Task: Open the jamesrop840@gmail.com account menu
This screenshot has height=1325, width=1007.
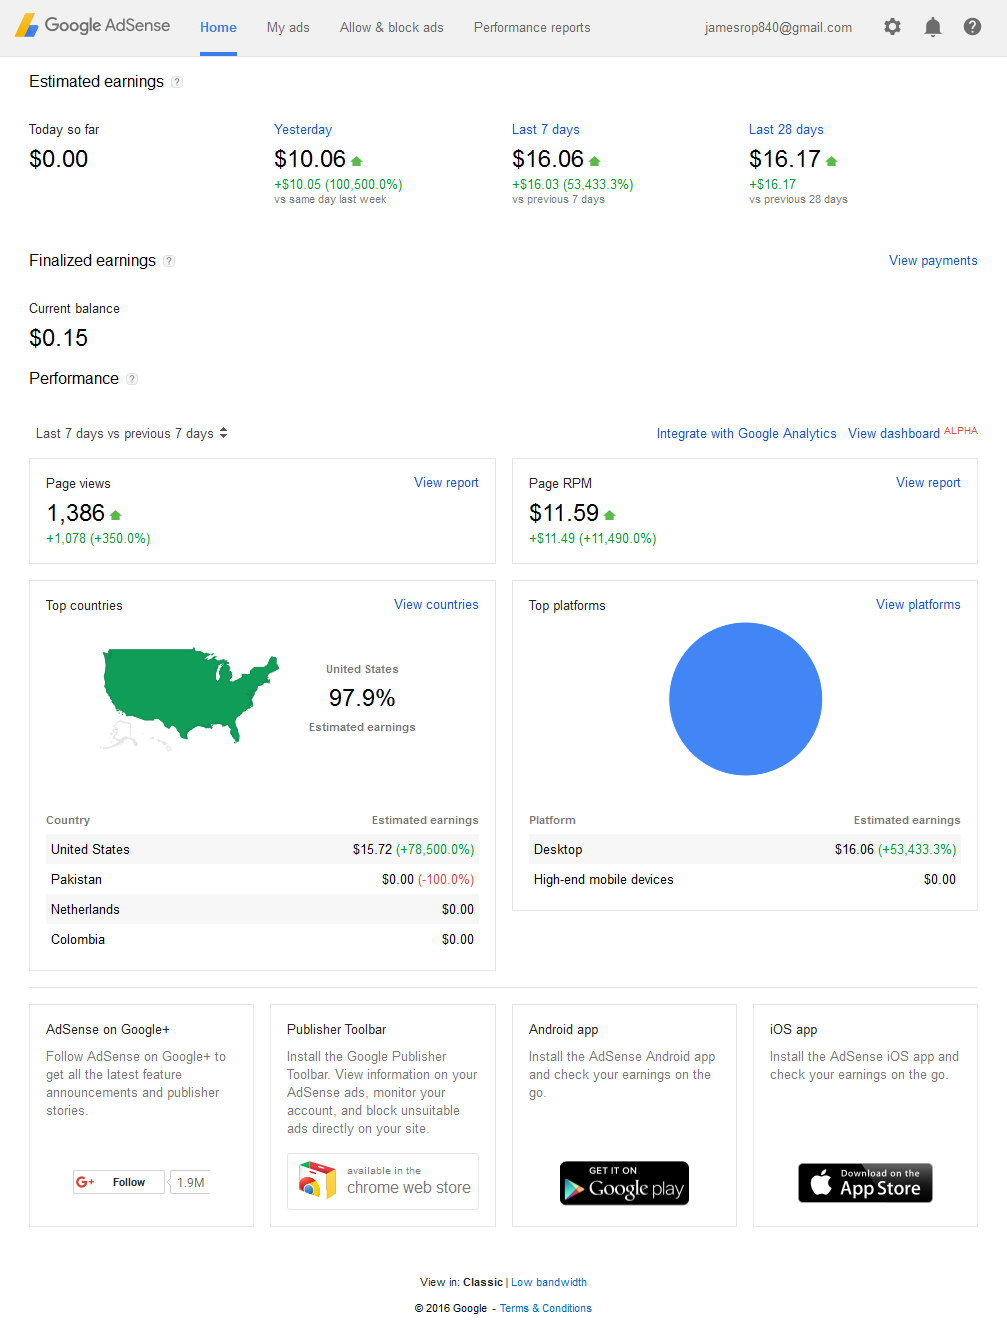Action: (778, 28)
